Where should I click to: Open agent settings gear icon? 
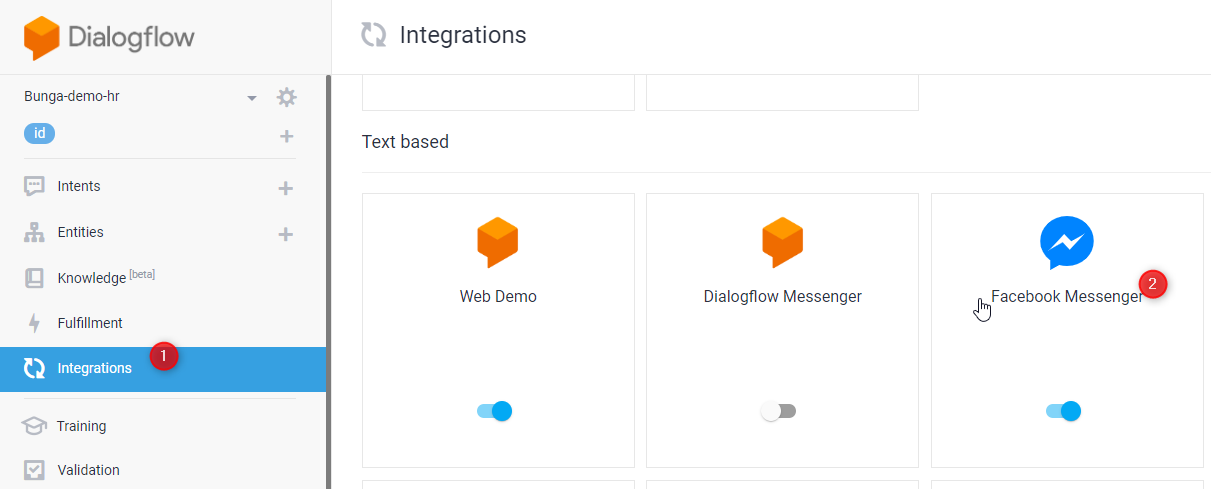tap(287, 97)
